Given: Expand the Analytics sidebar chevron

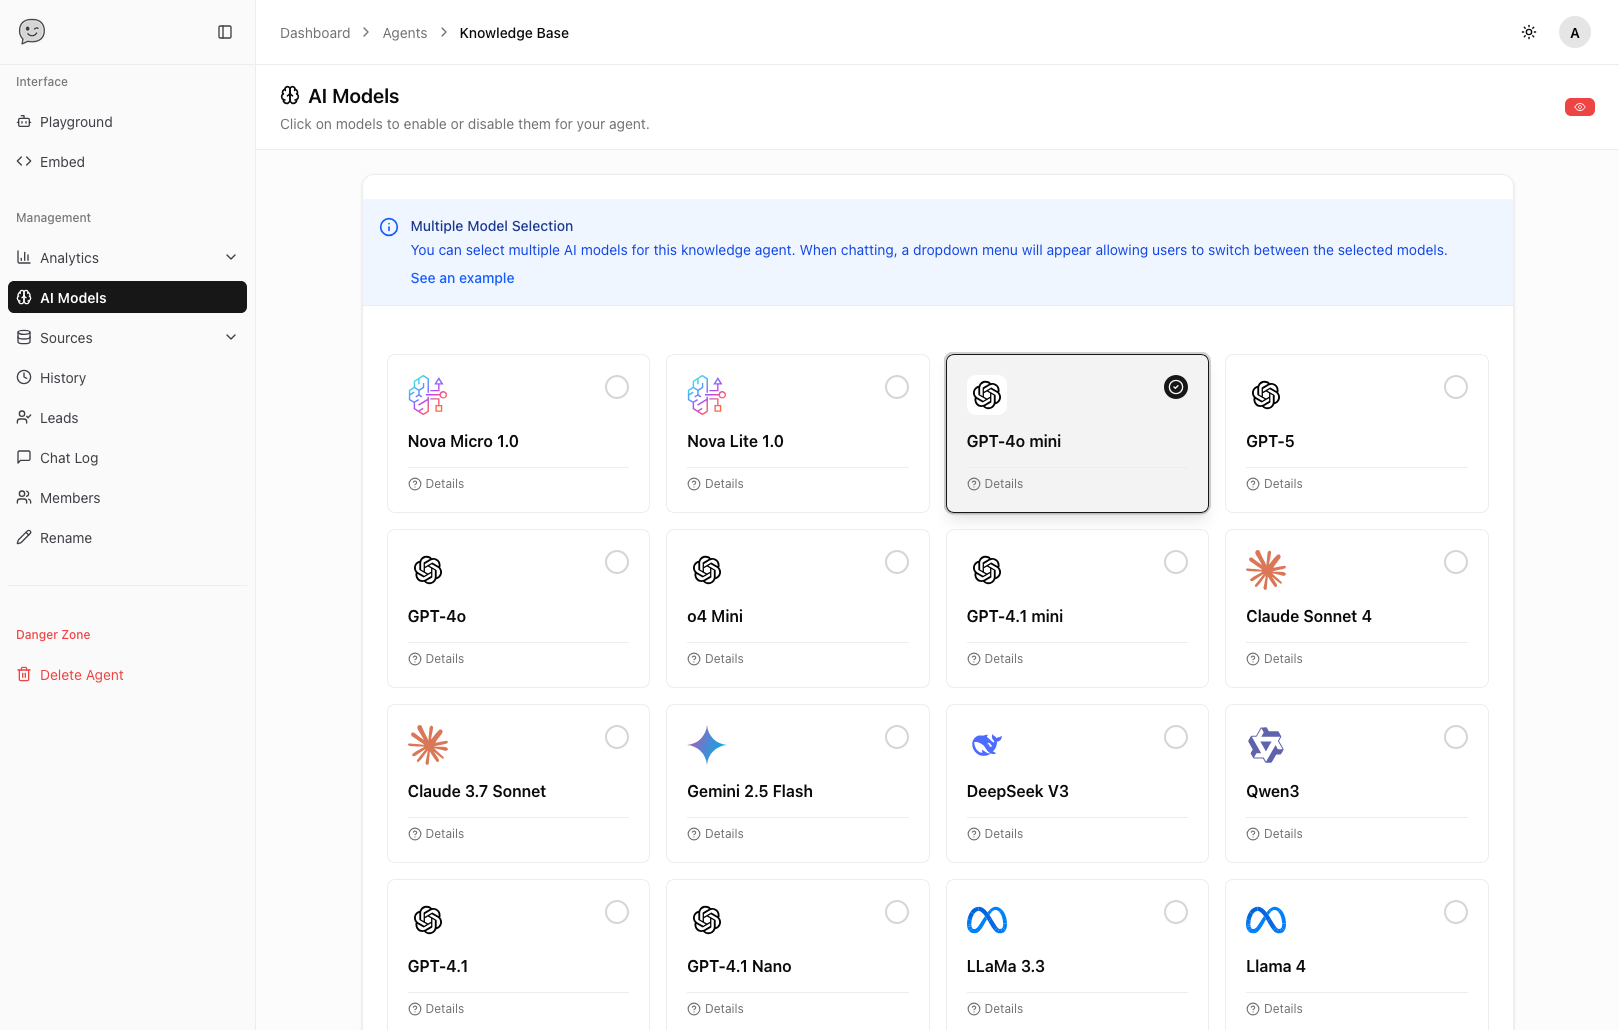Looking at the screenshot, I should (231, 257).
